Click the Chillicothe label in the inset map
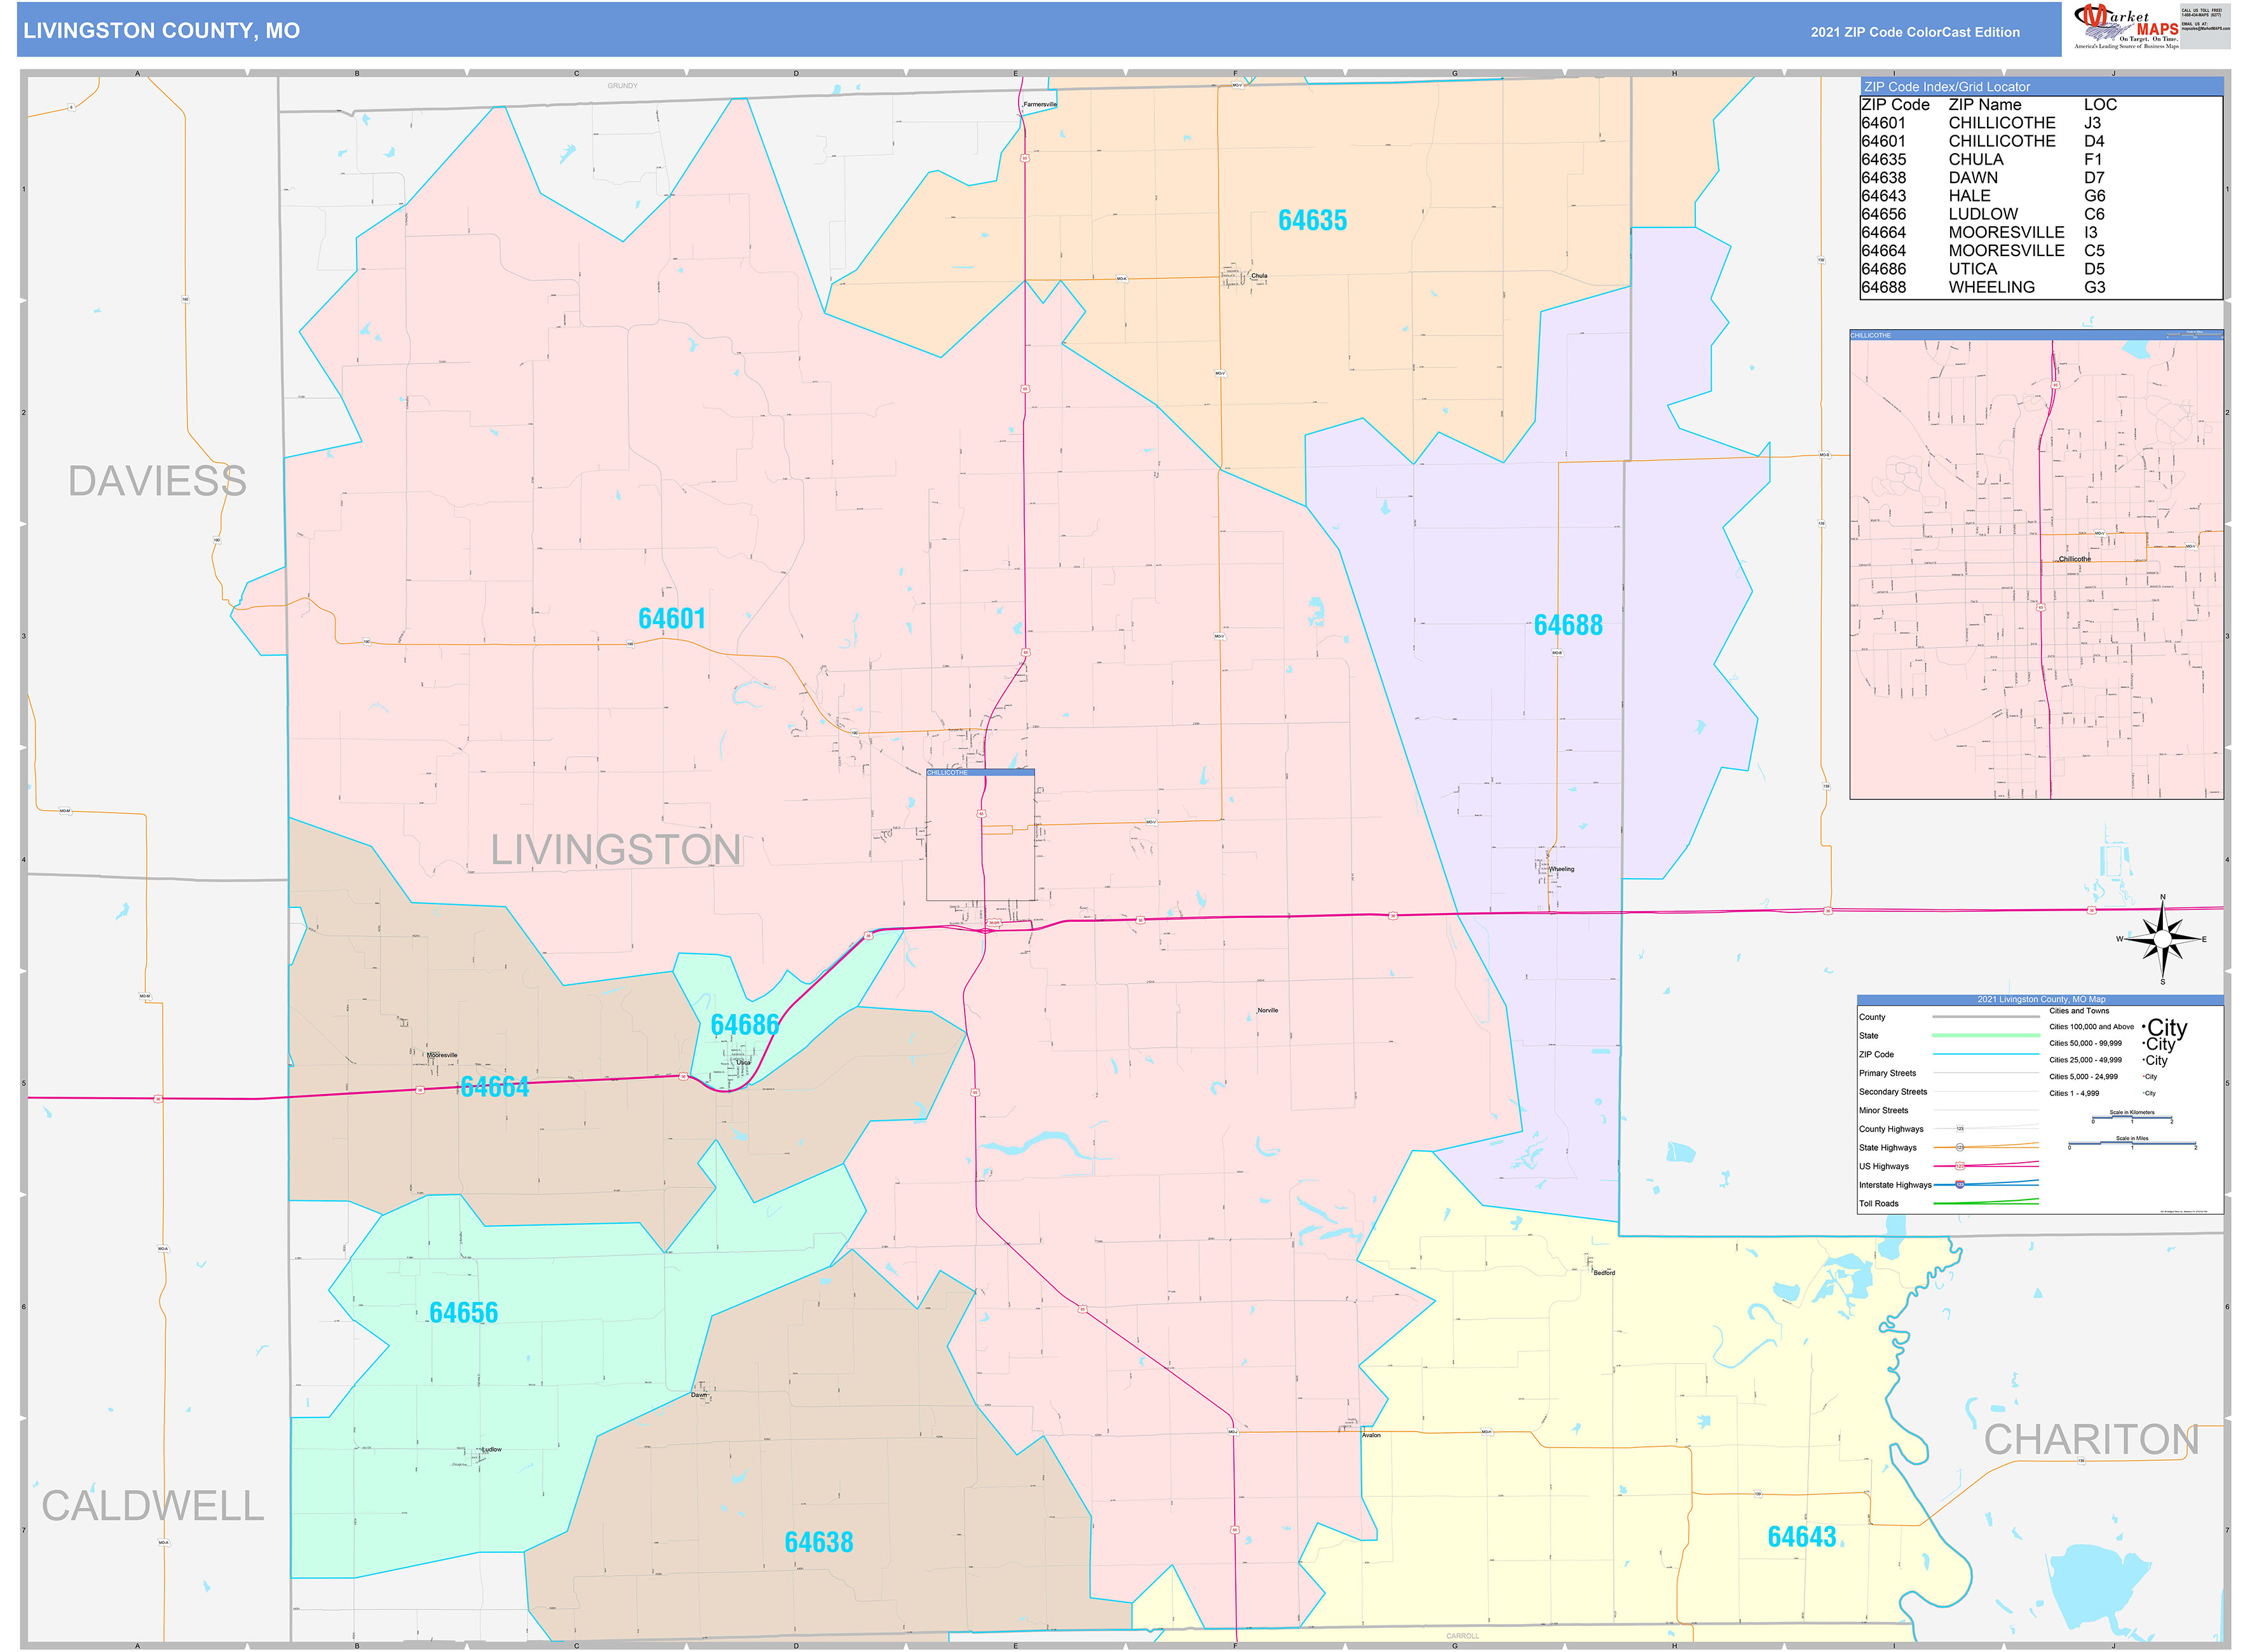 pos(2074,559)
